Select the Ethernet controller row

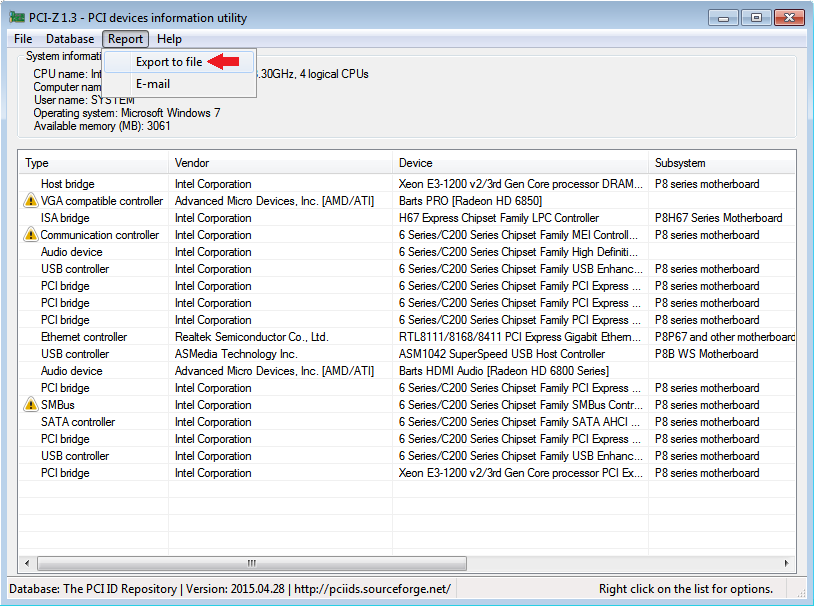point(407,336)
